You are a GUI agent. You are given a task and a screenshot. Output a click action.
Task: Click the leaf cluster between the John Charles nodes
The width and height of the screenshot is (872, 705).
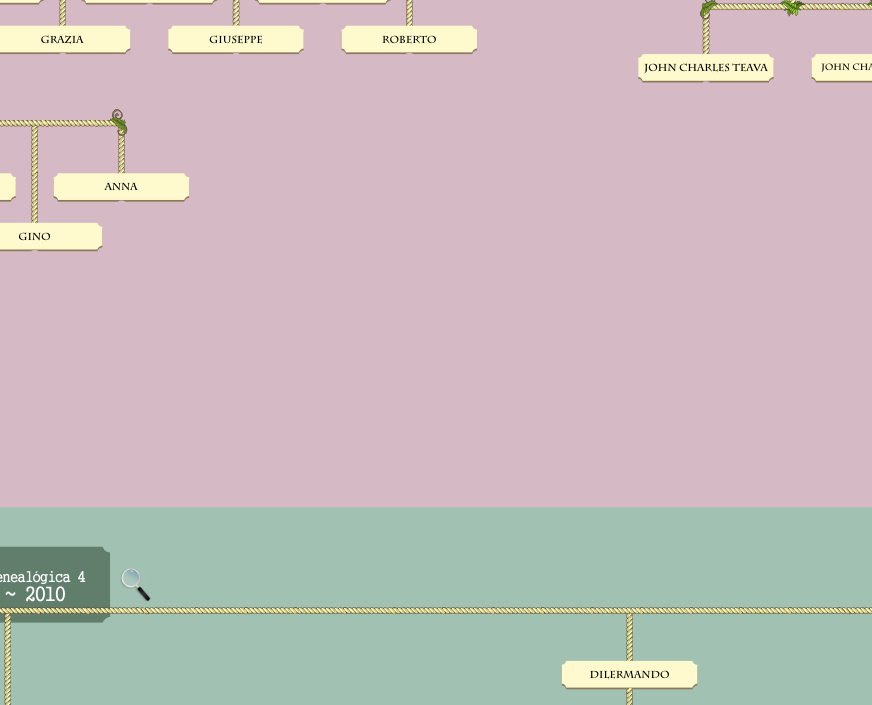click(792, 8)
